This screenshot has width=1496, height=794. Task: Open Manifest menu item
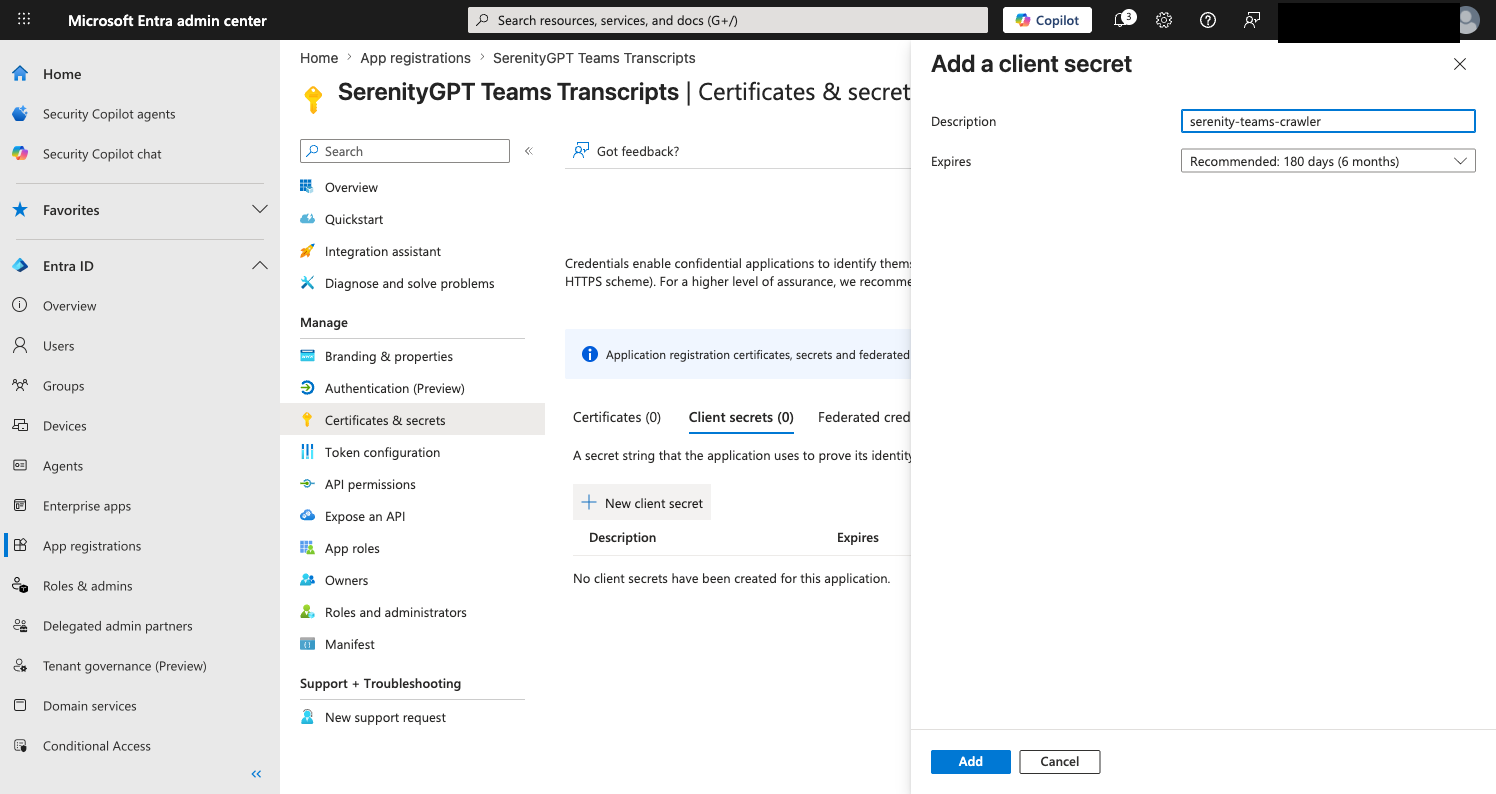click(350, 644)
